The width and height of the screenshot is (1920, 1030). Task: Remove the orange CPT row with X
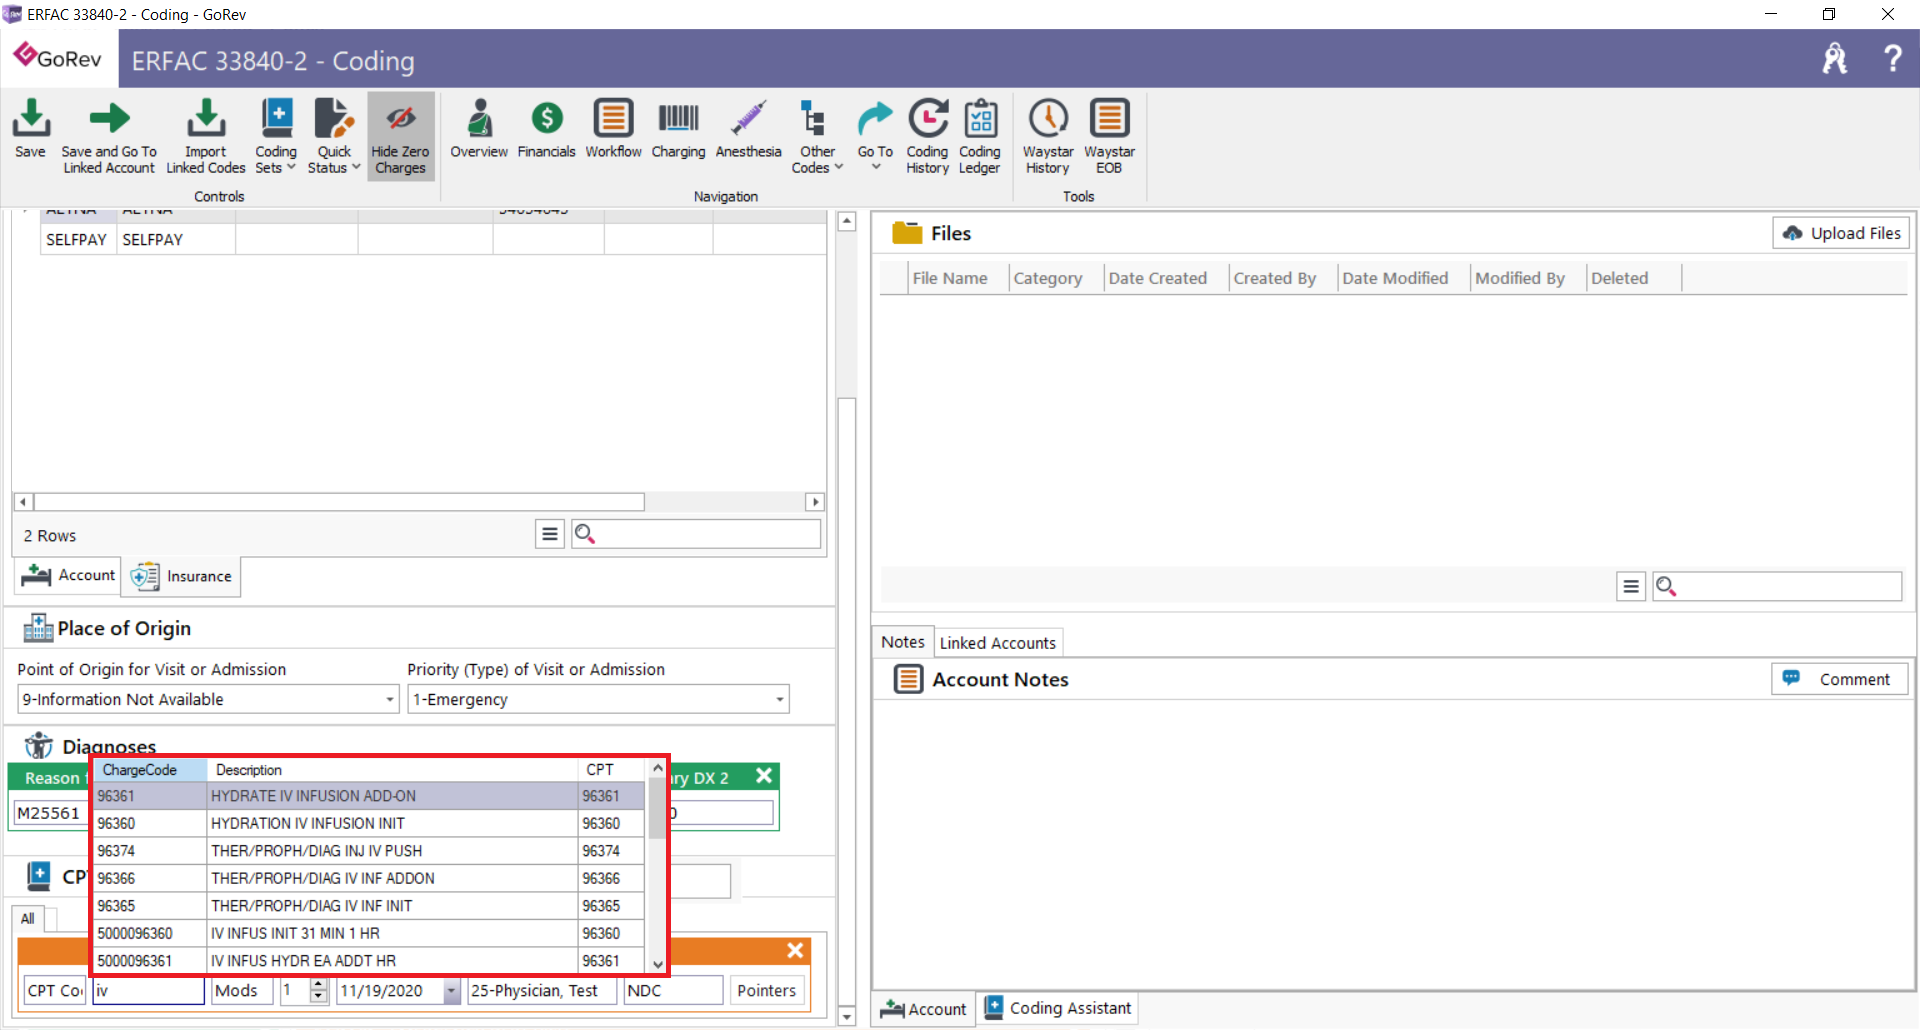(x=795, y=950)
